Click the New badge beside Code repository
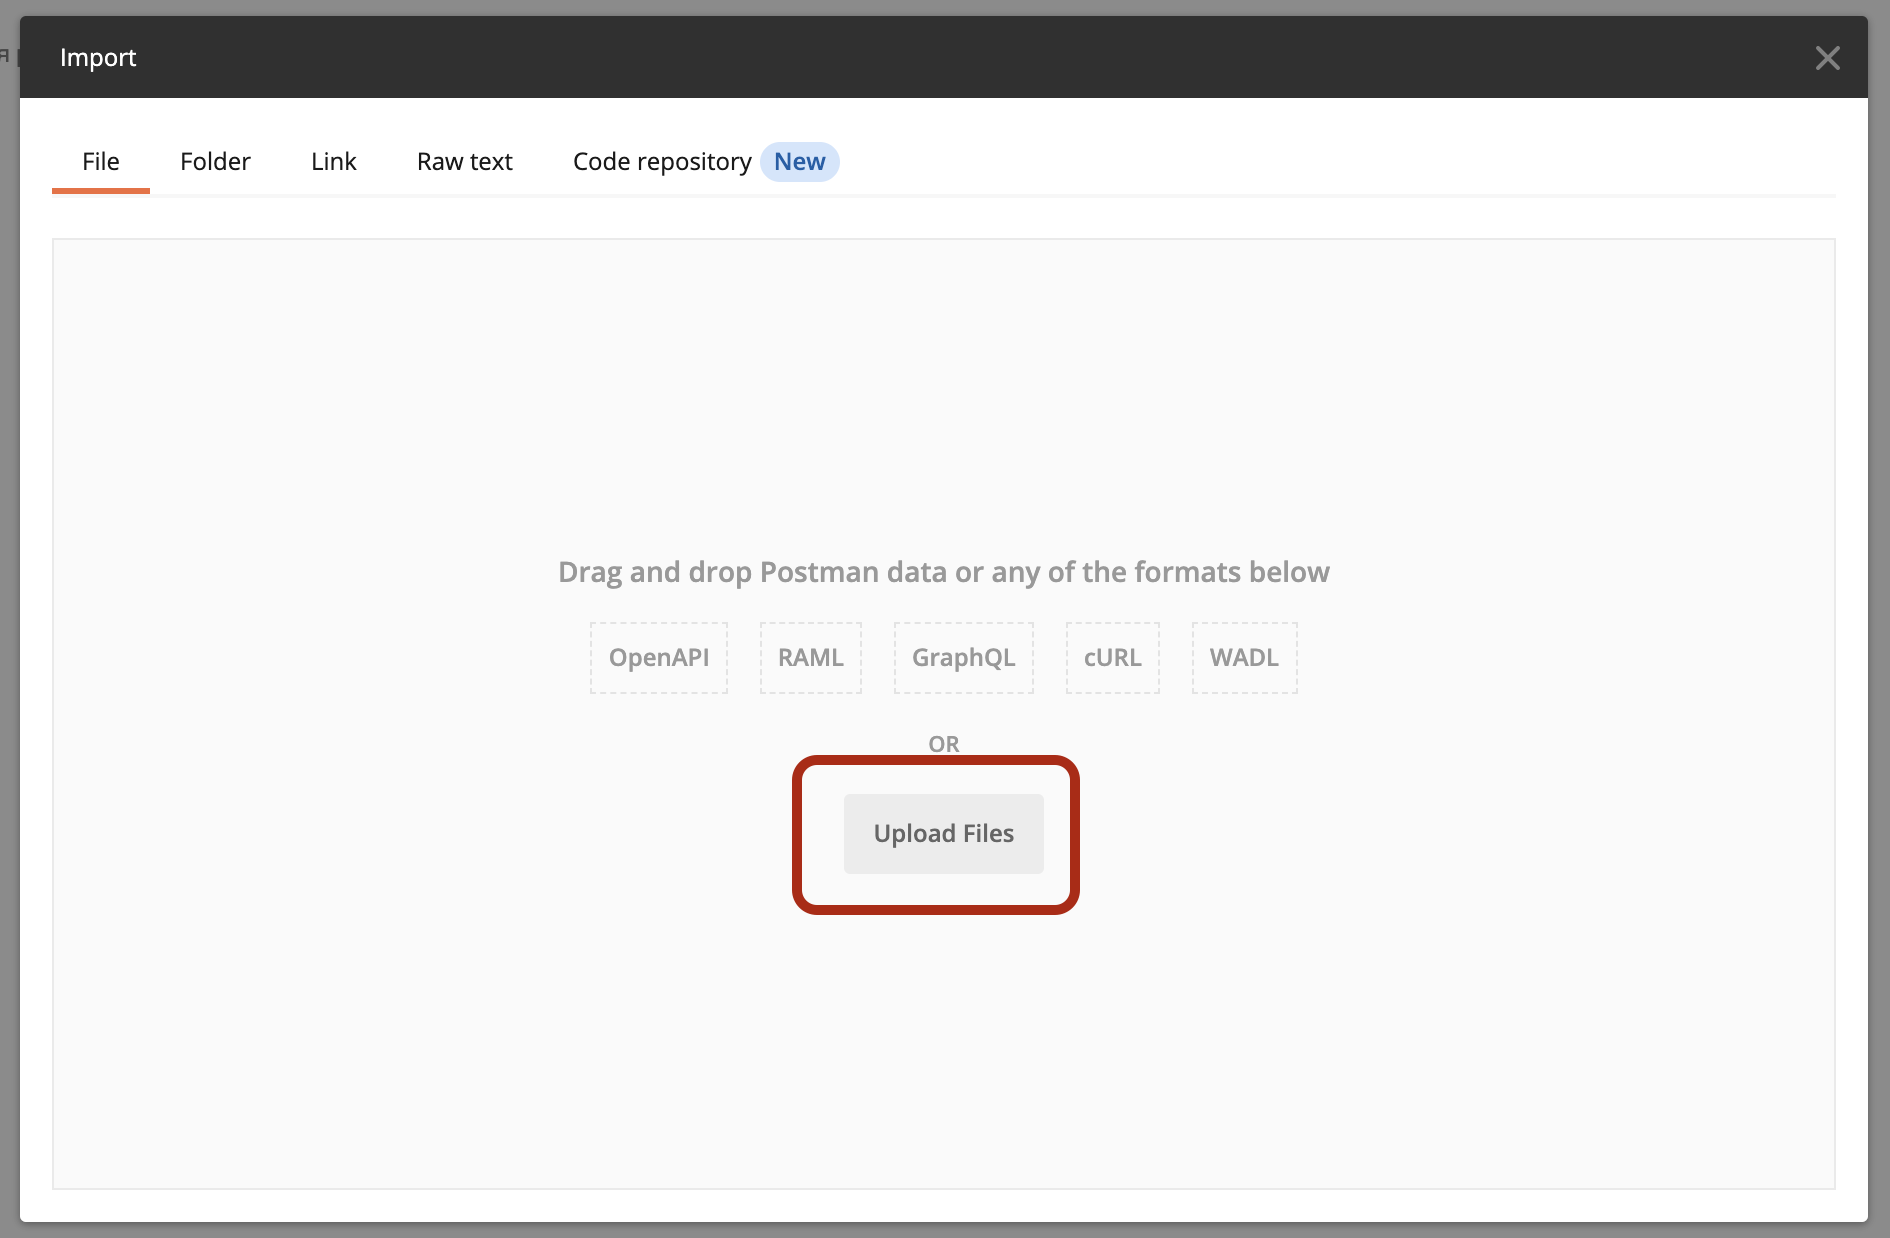Viewport: 1890px width, 1238px height. tap(799, 162)
